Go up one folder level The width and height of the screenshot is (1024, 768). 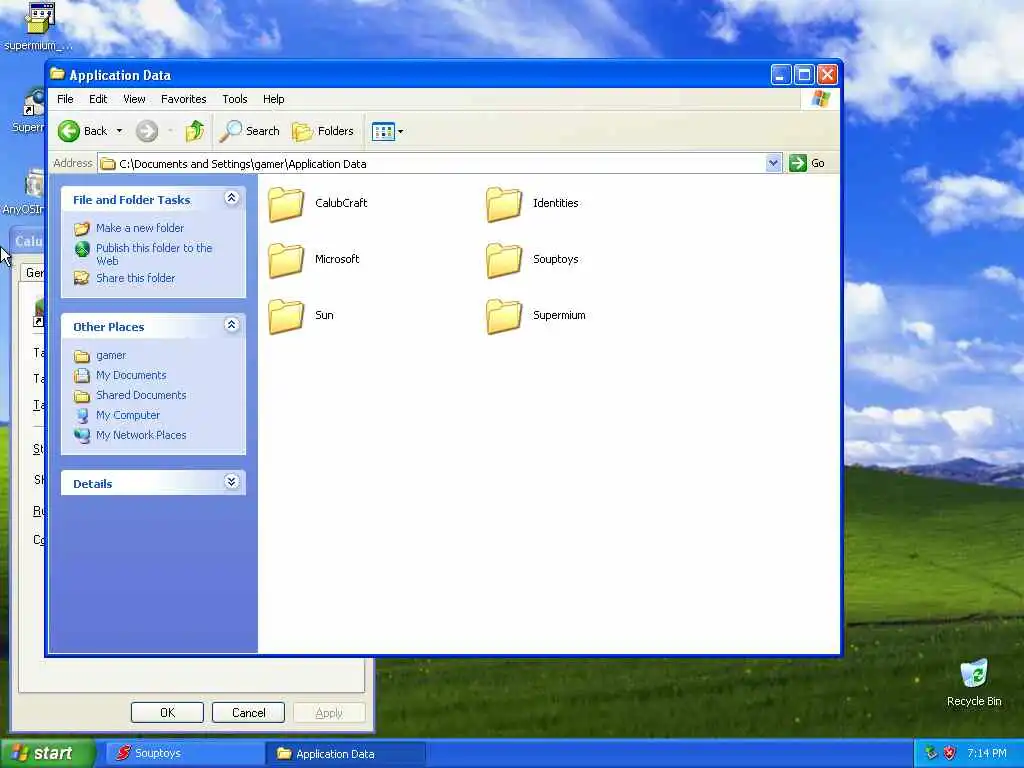tap(195, 131)
